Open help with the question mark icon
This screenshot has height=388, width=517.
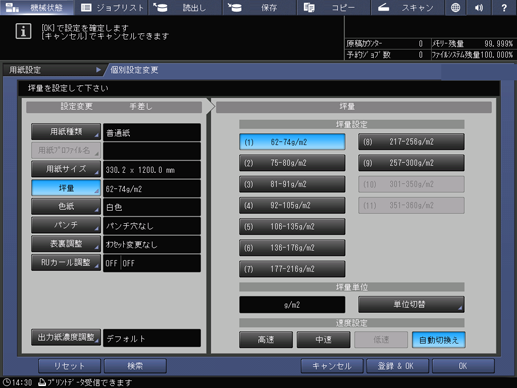[504, 7]
